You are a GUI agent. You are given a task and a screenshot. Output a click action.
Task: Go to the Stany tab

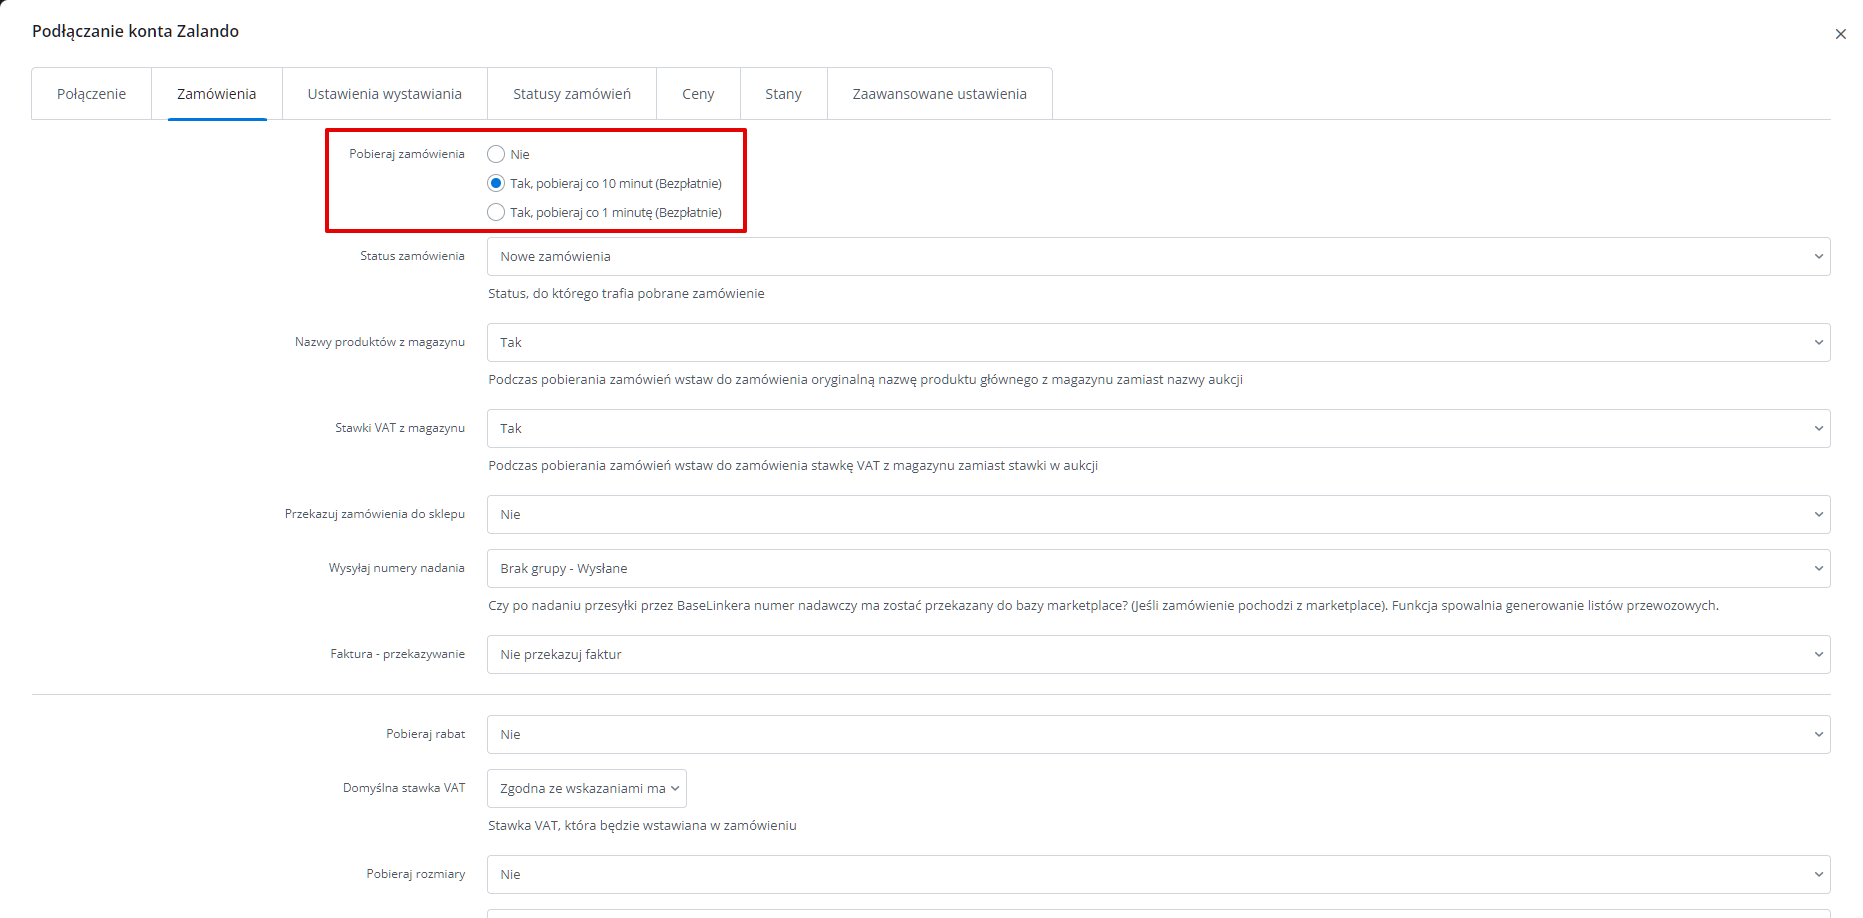point(783,94)
